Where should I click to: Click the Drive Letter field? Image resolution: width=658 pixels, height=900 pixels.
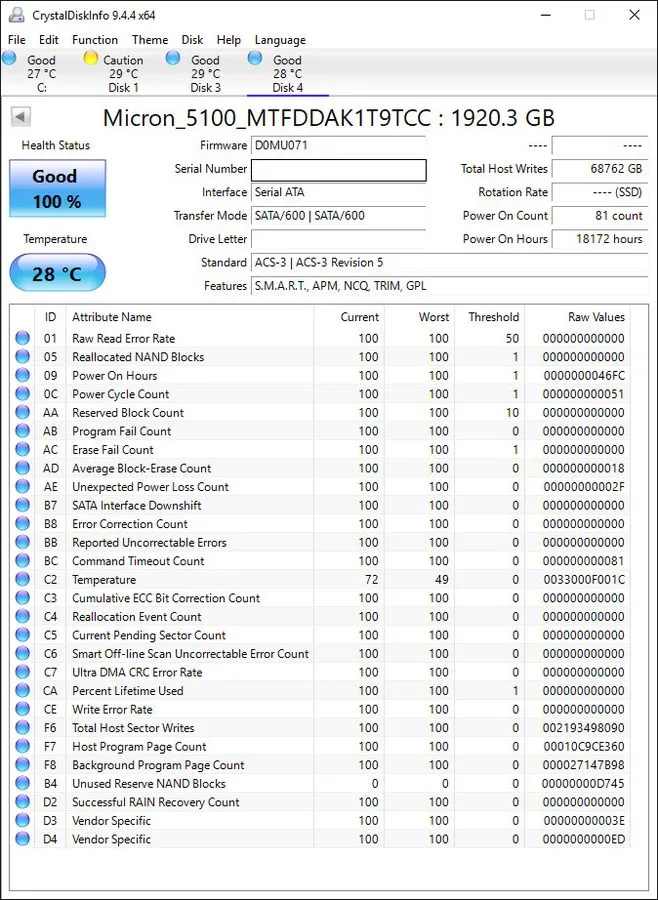tap(338, 239)
